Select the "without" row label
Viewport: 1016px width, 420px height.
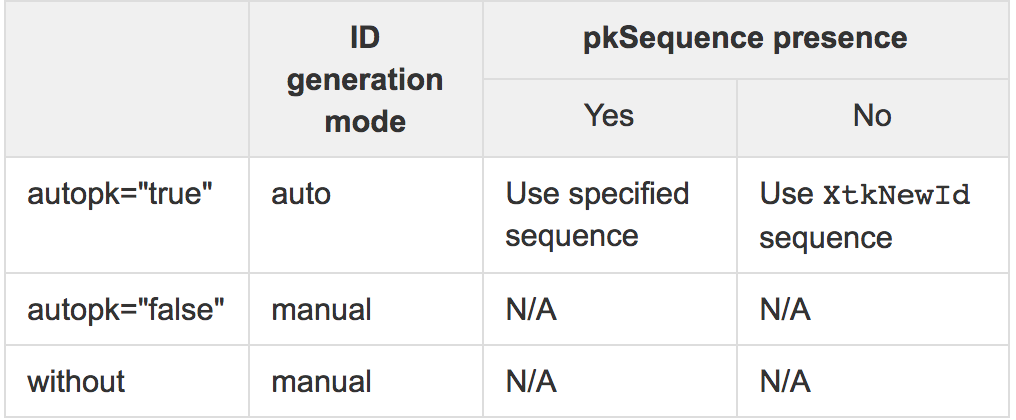point(76,381)
